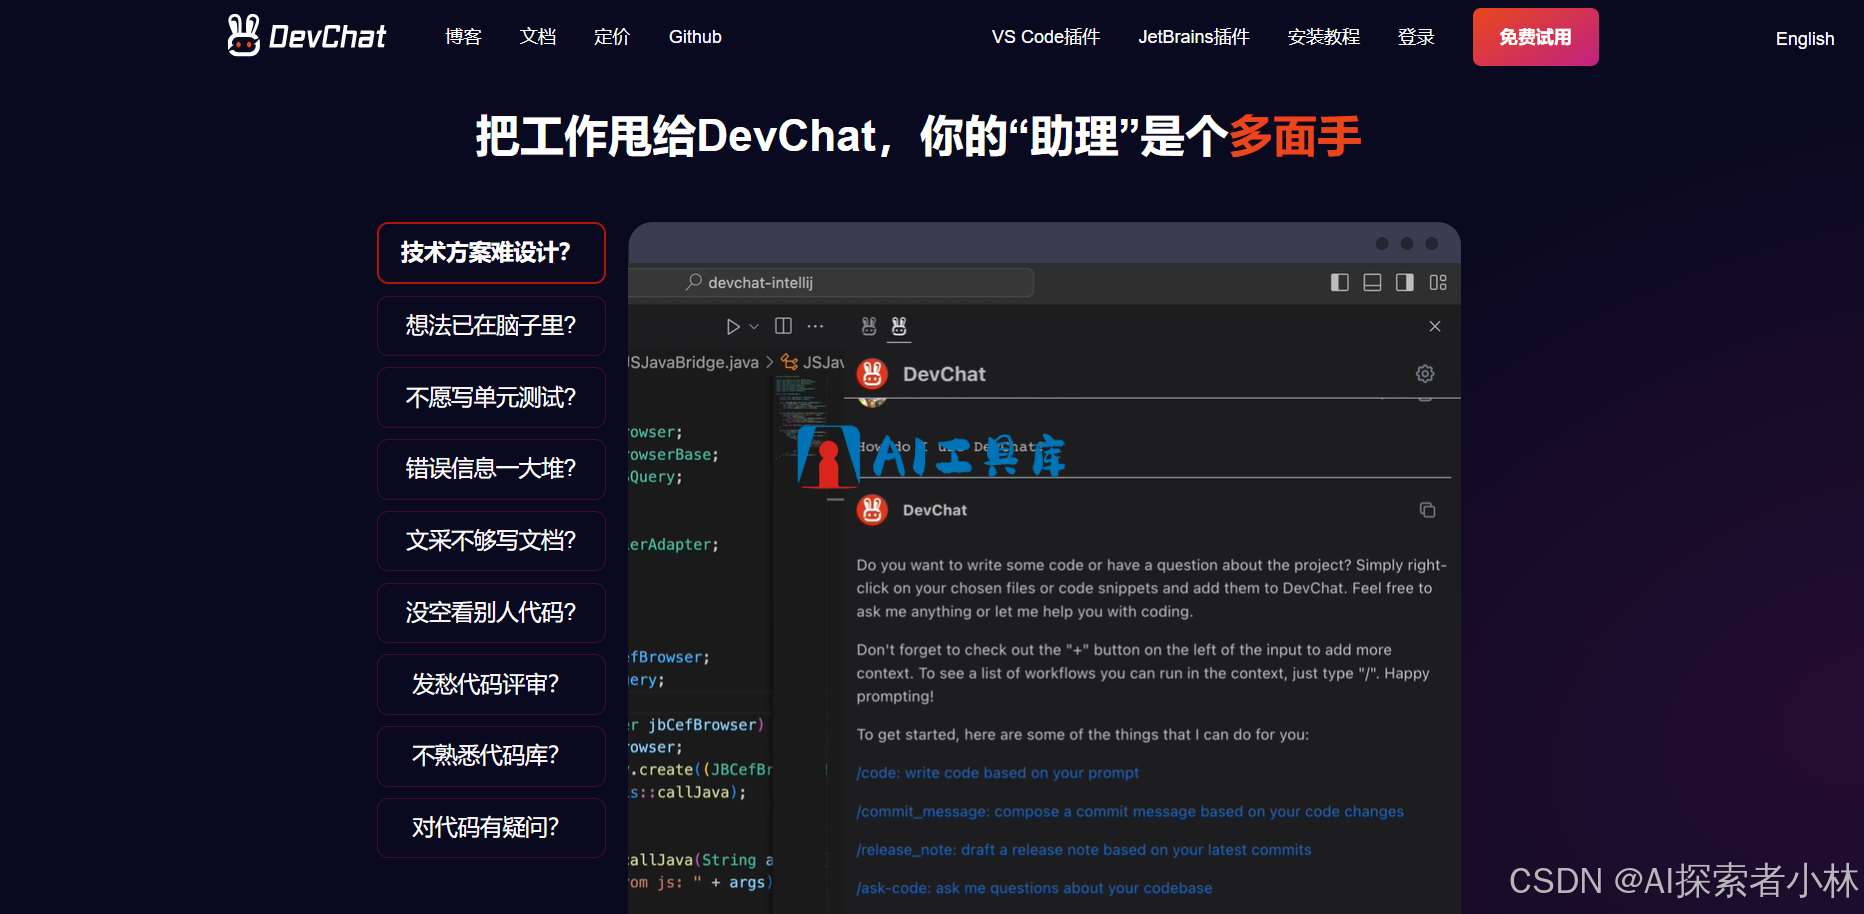1864x914 pixels.
Task: Select the 发愁代码评审? tab
Action: 491,685
